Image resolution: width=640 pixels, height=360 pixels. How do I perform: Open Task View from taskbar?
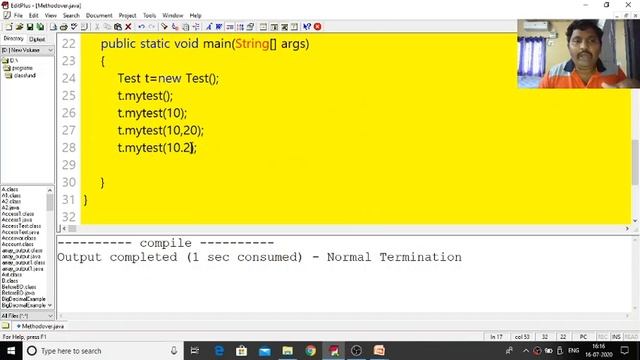(x=195, y=351)
